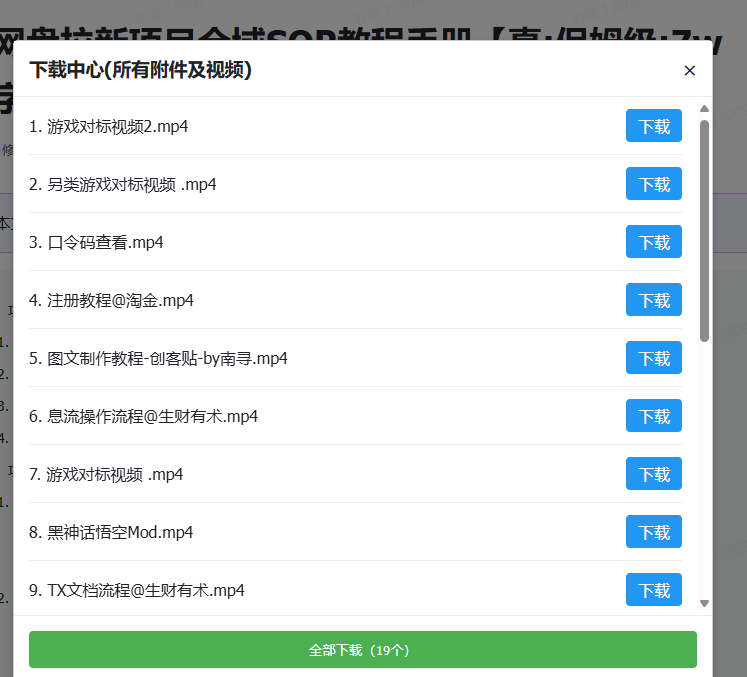Download 黑神话悟空Mod.mp4

tap(654, 532)
